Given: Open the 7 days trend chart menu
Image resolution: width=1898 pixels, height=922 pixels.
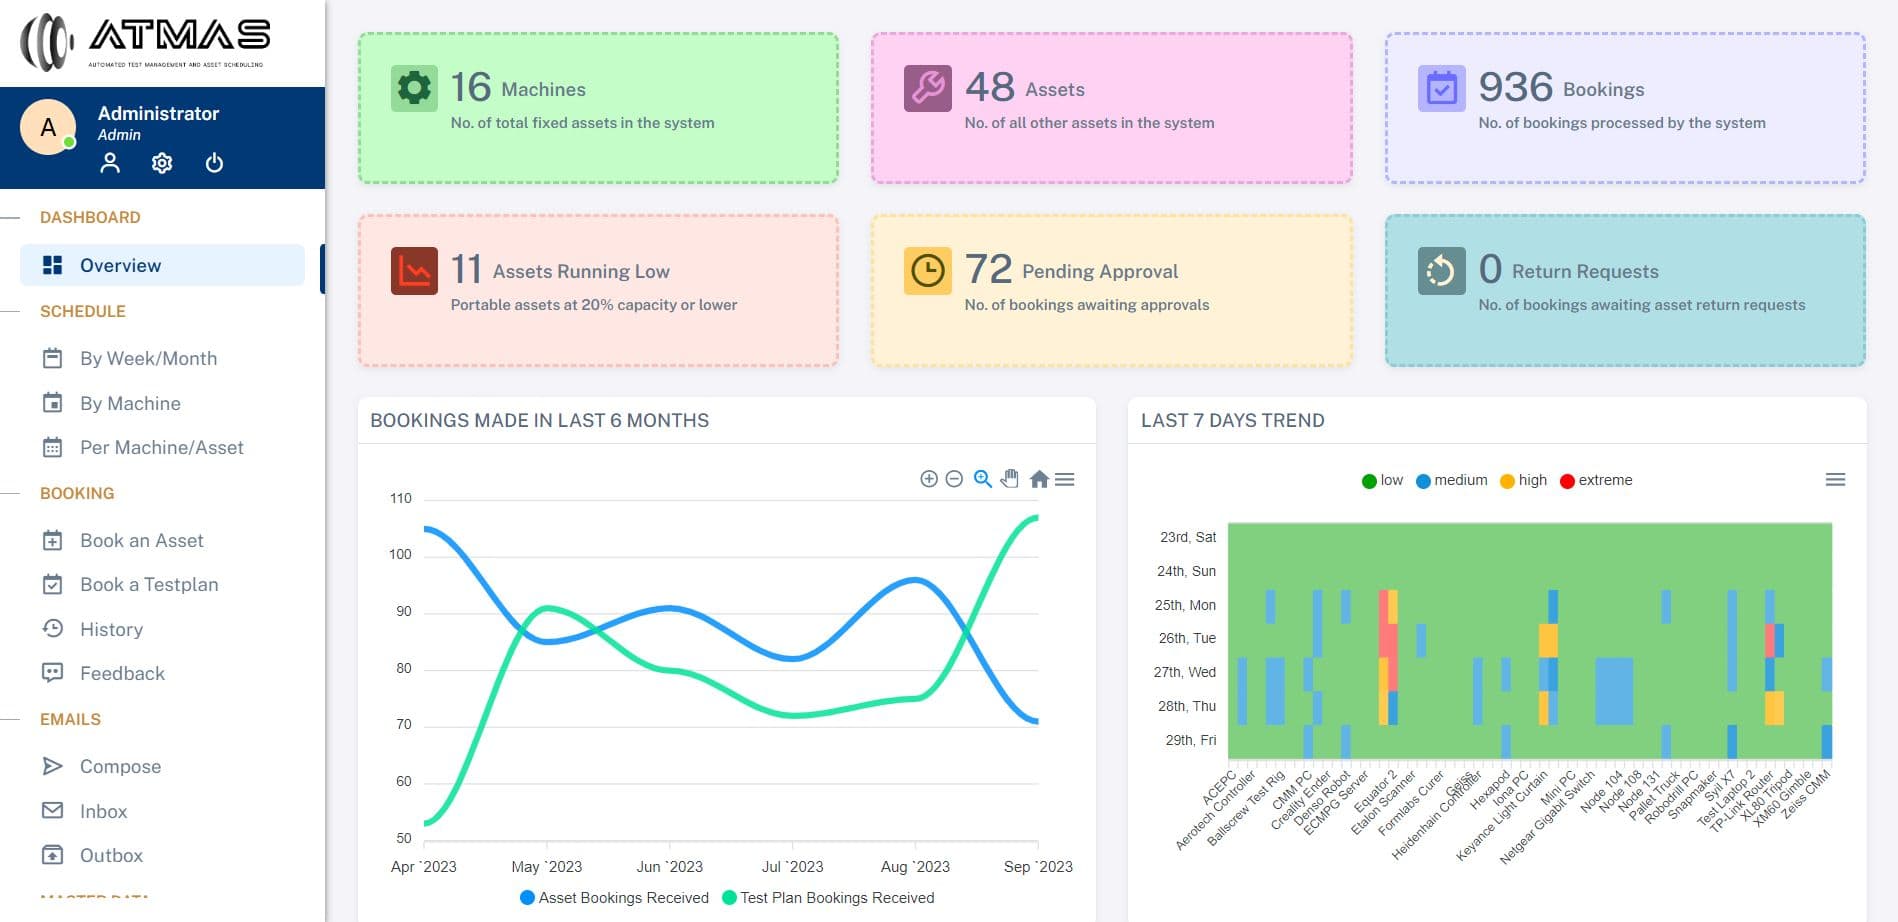Looking at the screenshot, I should [x=1835, y=480].
